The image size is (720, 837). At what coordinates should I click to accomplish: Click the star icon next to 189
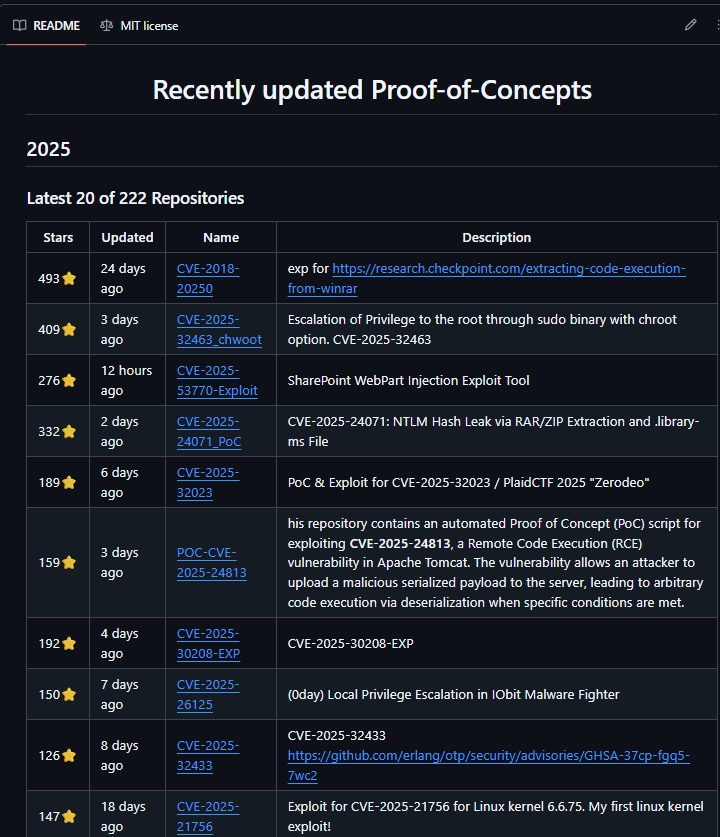pos(69,483)
